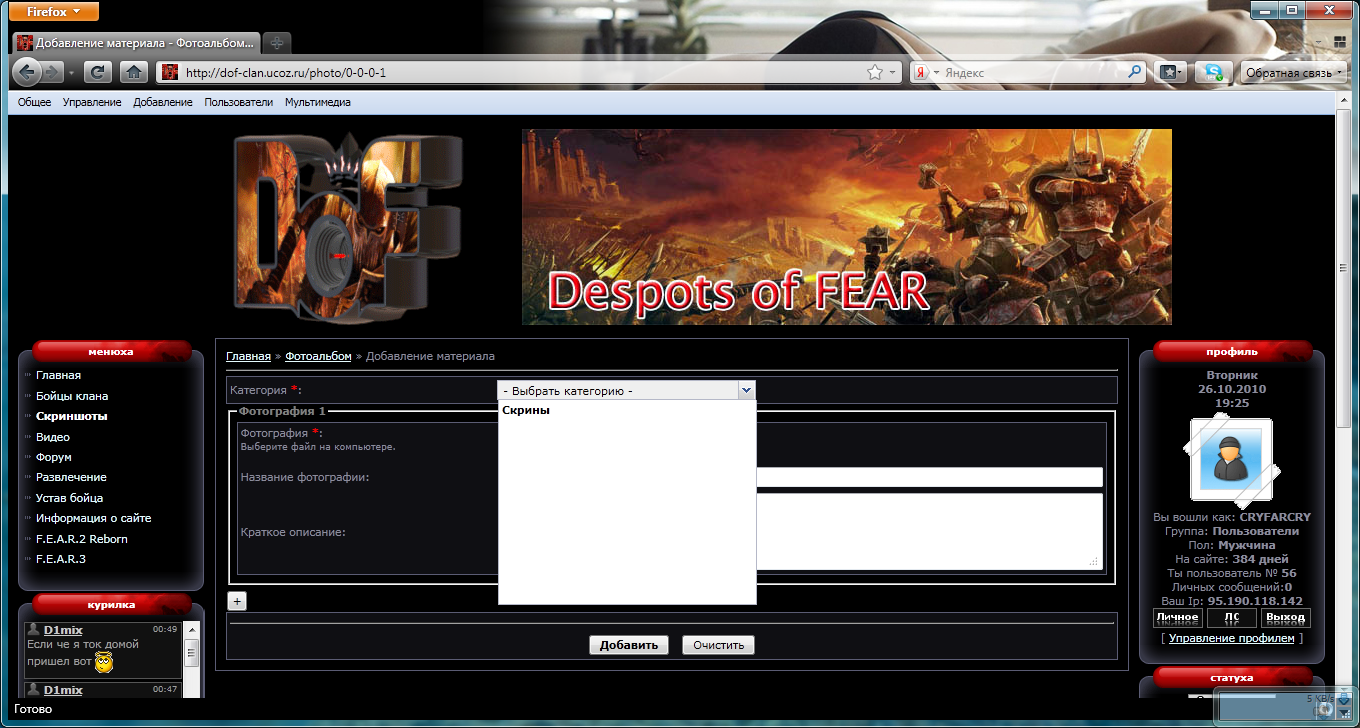Screen dimensions: 1360x728
Task: Click the DoF clan logo image
Action: (x=350, y=227)
